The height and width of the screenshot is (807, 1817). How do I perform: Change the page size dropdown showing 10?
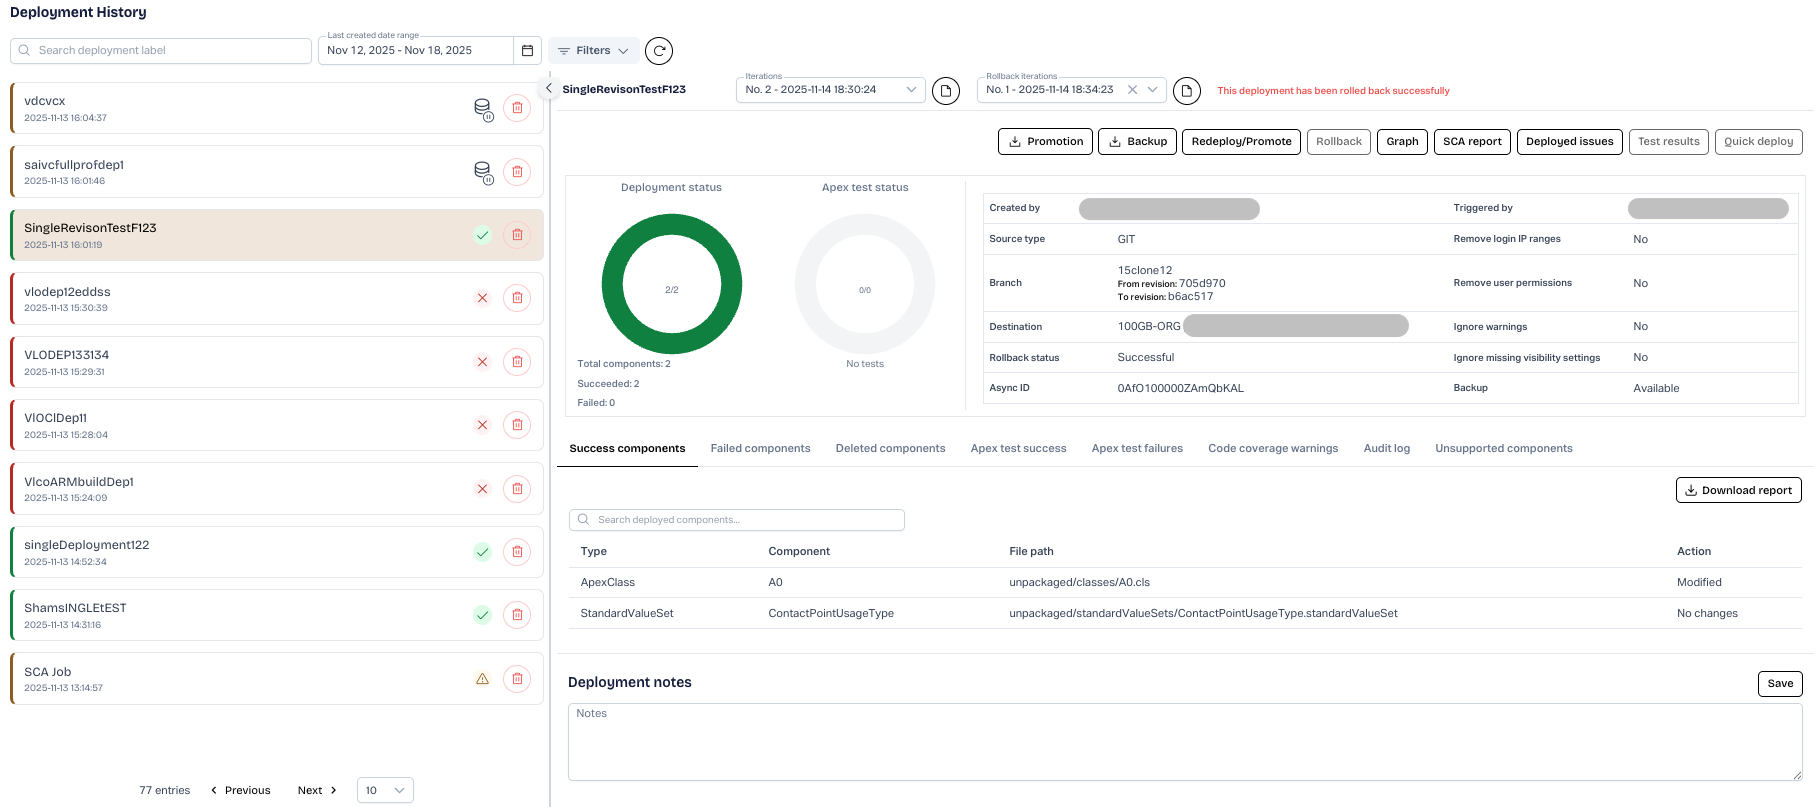(385, 790)
